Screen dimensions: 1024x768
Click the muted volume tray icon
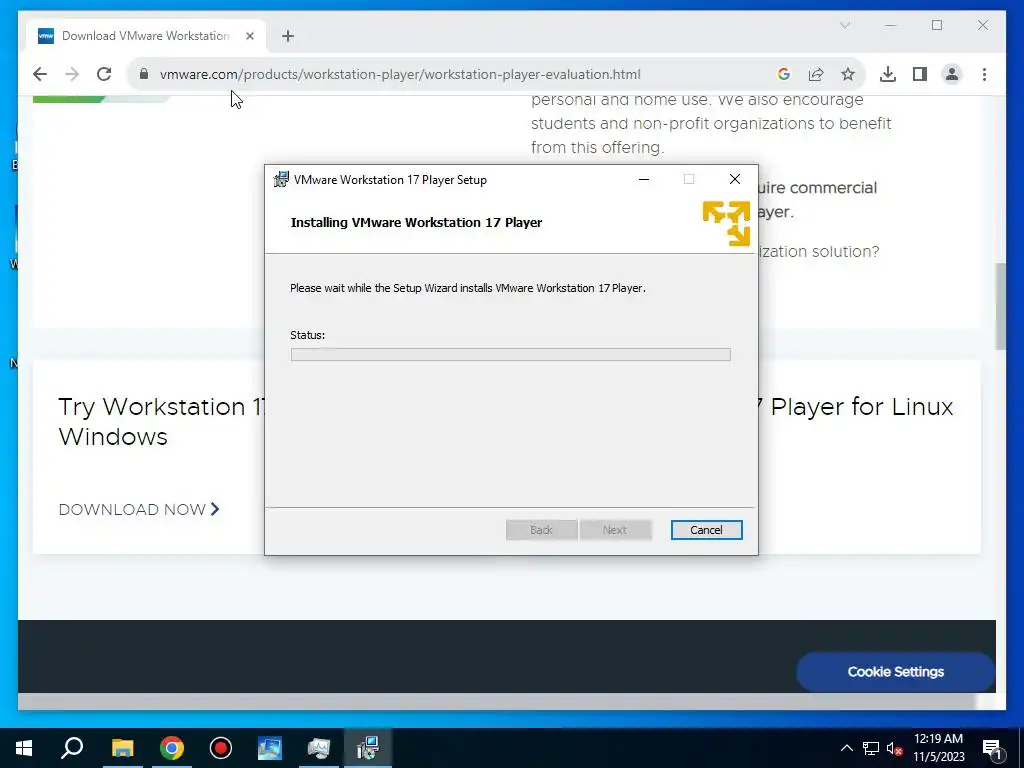[894, 748]
